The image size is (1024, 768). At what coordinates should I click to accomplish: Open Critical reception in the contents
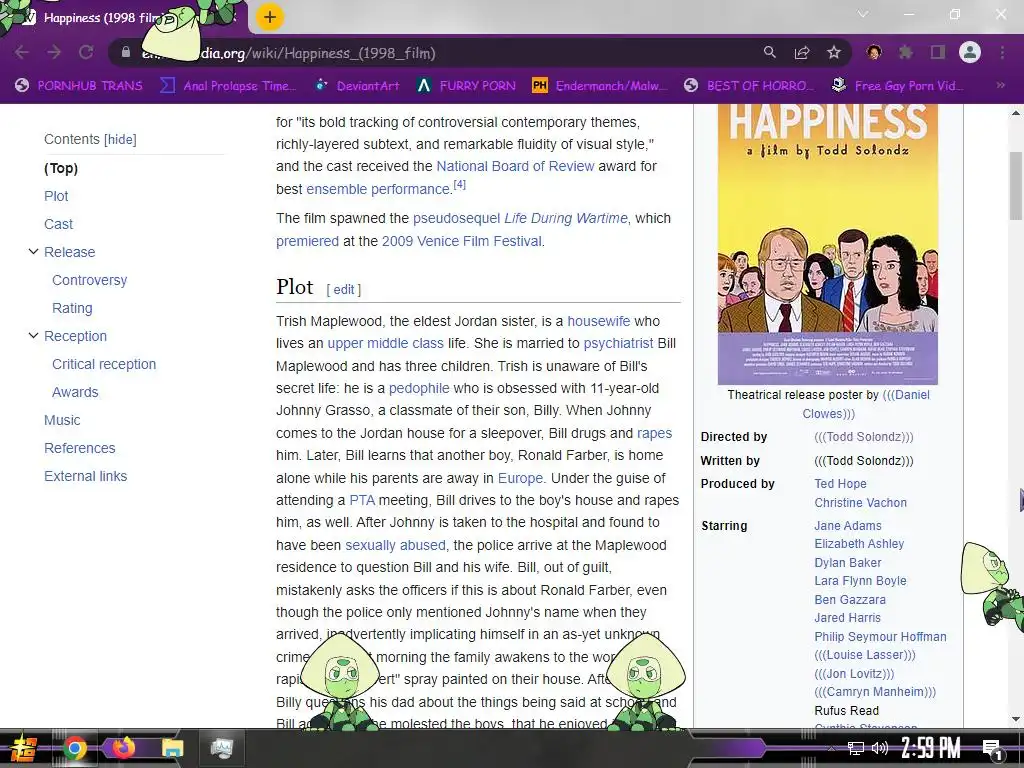click(104, 364)
